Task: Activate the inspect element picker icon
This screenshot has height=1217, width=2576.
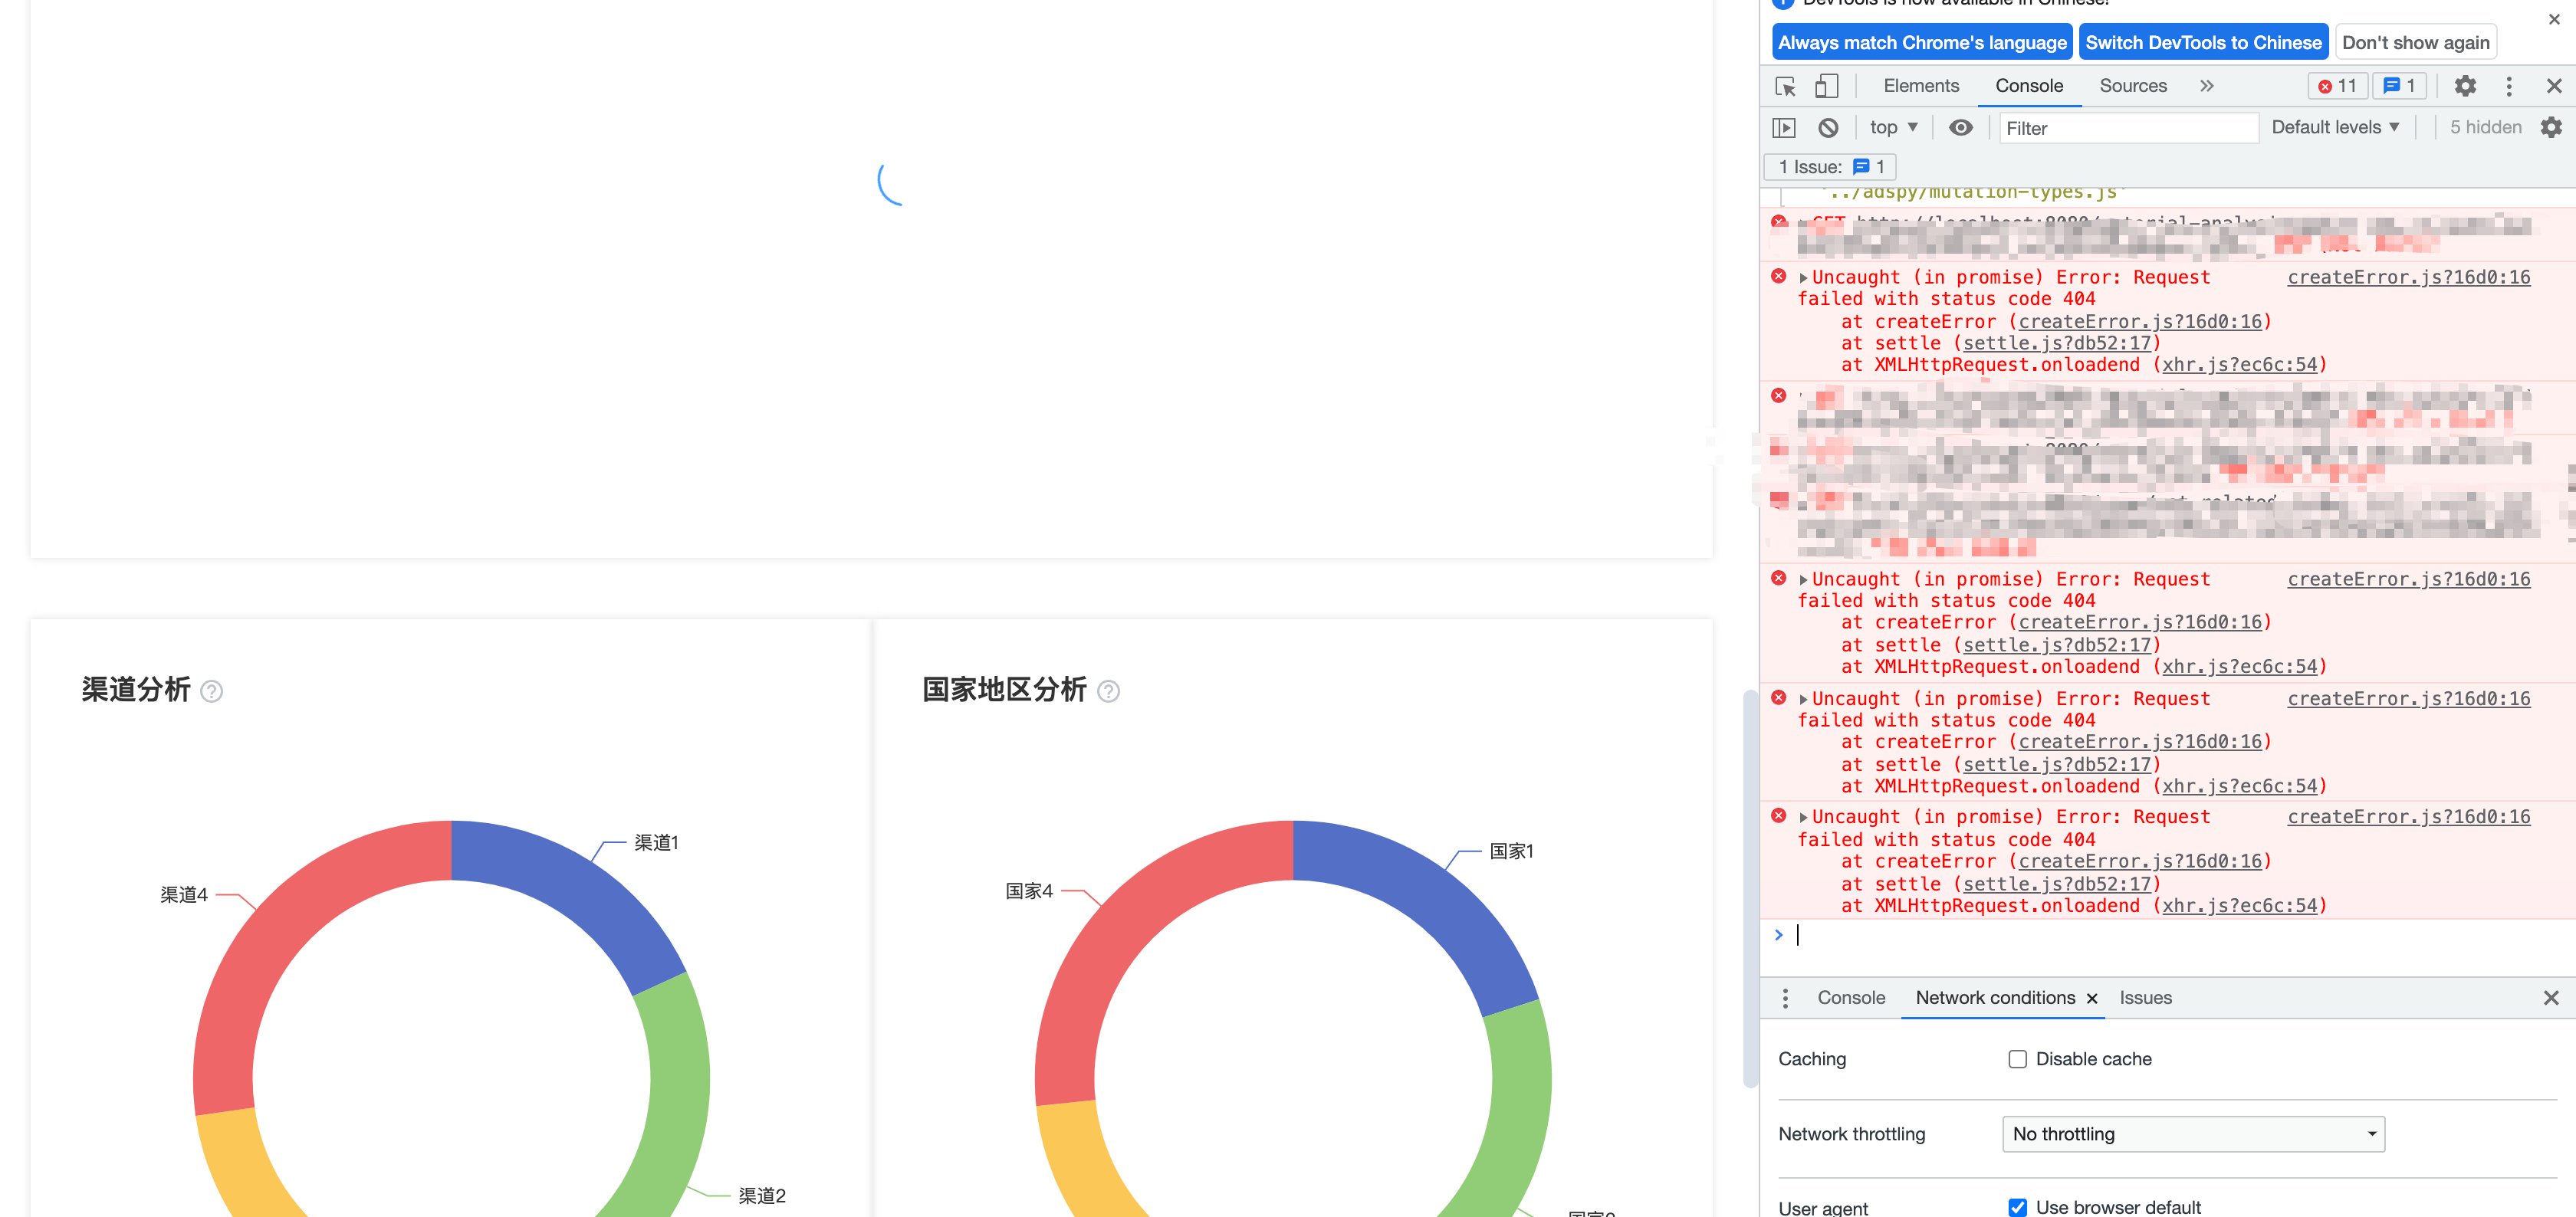Action: pos(1785,86)
